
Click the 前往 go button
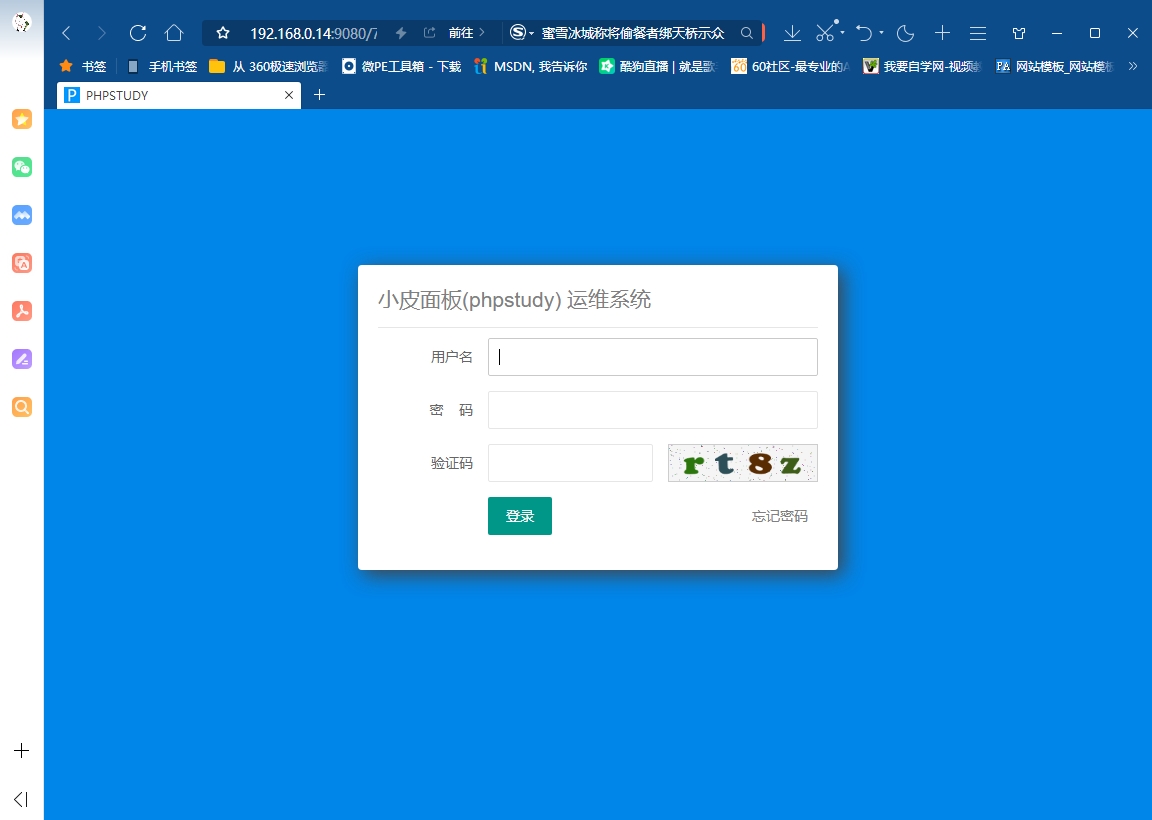467,33
